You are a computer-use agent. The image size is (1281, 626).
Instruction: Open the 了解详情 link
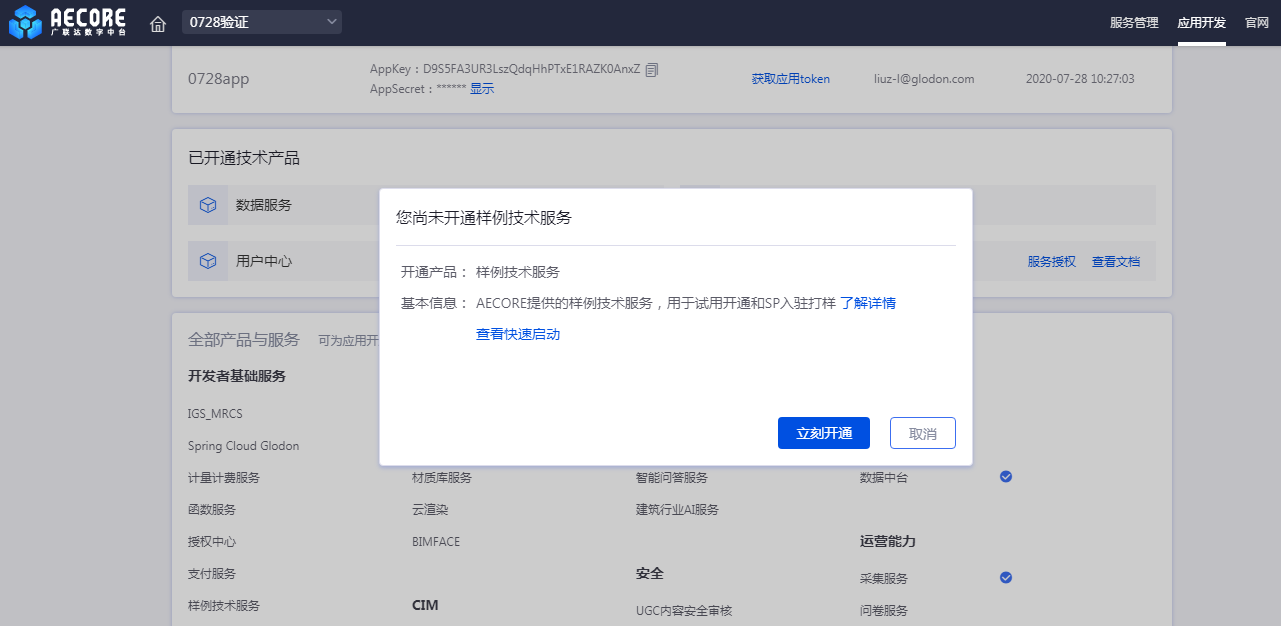pos(867,303)
